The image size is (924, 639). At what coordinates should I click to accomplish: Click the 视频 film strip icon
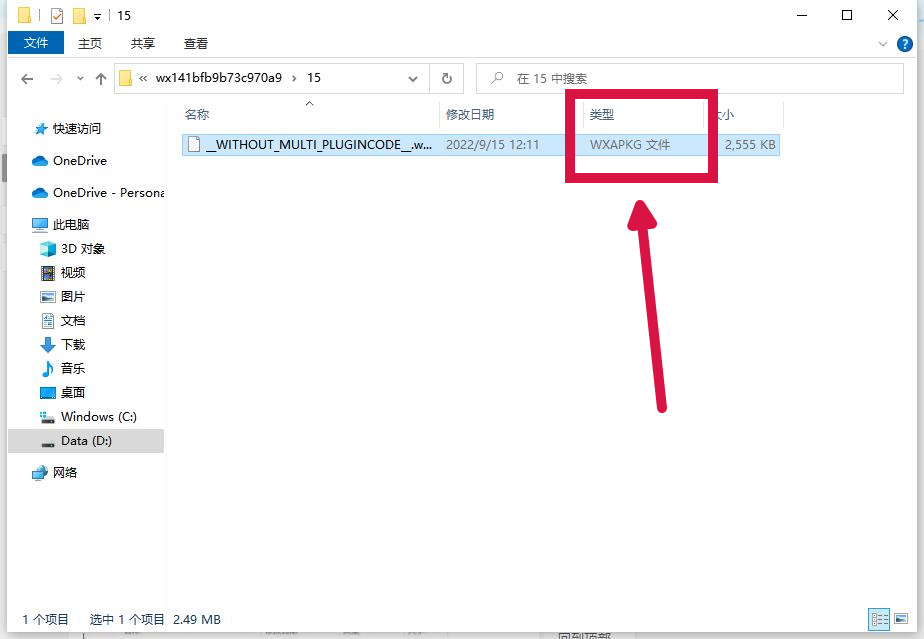tap(48, 273)
